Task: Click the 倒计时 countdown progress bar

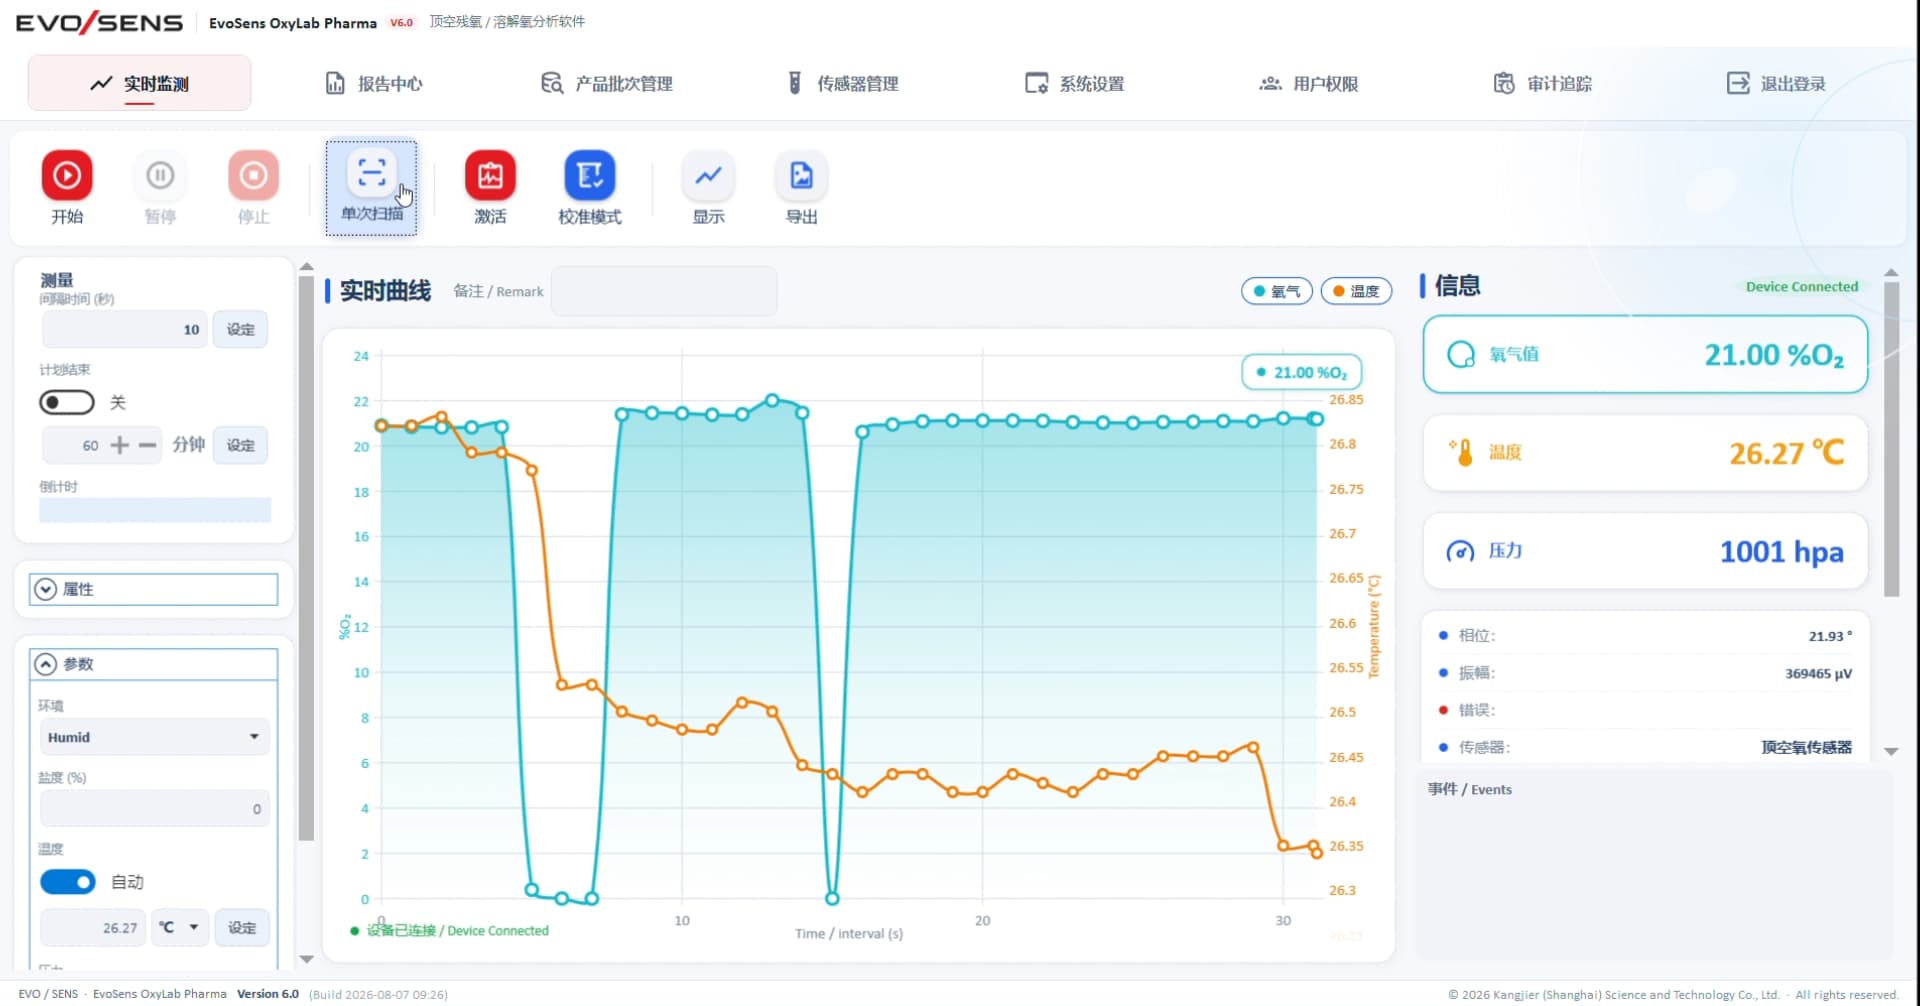Action: 155,510
